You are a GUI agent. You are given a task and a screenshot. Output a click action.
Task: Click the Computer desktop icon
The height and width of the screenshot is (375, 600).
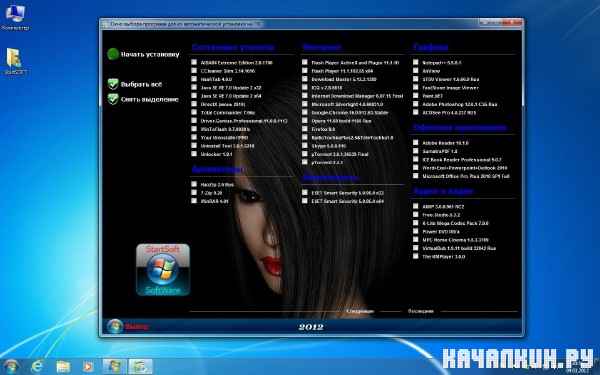(15, 17)
